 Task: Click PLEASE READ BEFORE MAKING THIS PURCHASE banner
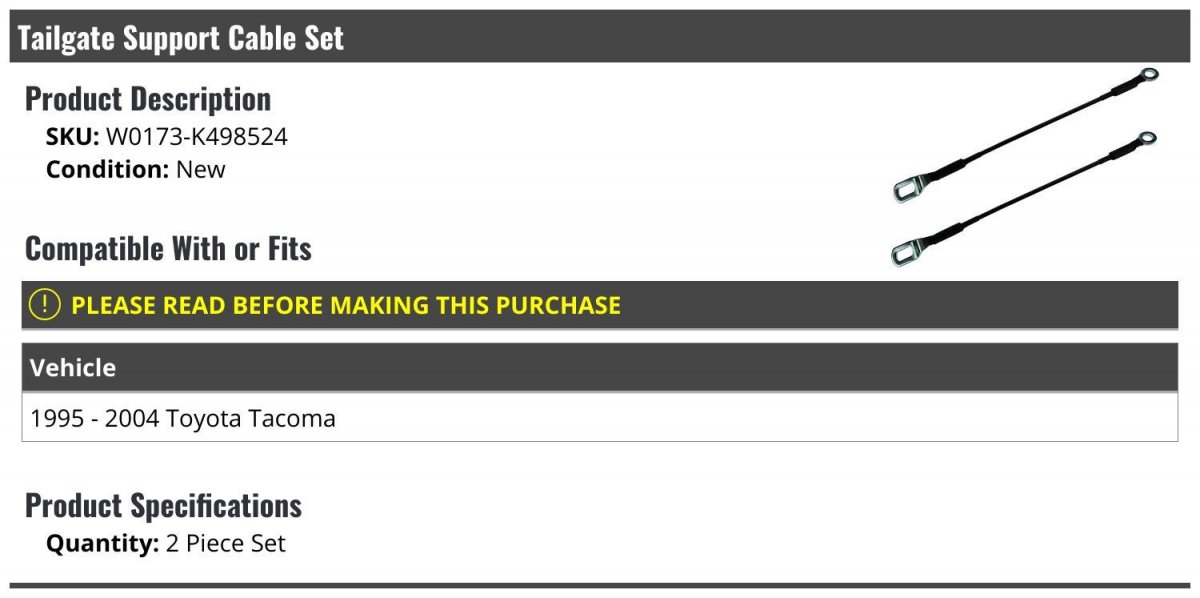[x=600, y=305]
